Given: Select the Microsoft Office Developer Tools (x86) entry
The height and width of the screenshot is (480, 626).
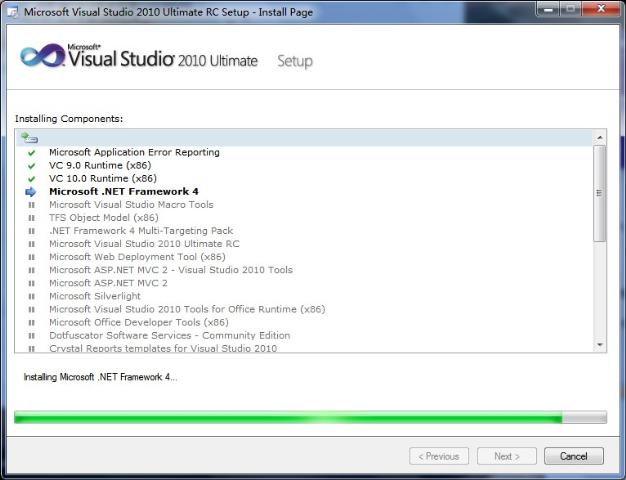Looking at the screenshot, I should 139,322.
